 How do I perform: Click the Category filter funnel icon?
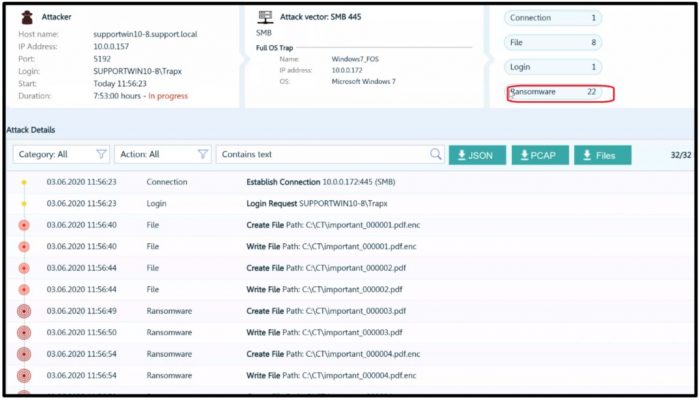coord(101,155)
